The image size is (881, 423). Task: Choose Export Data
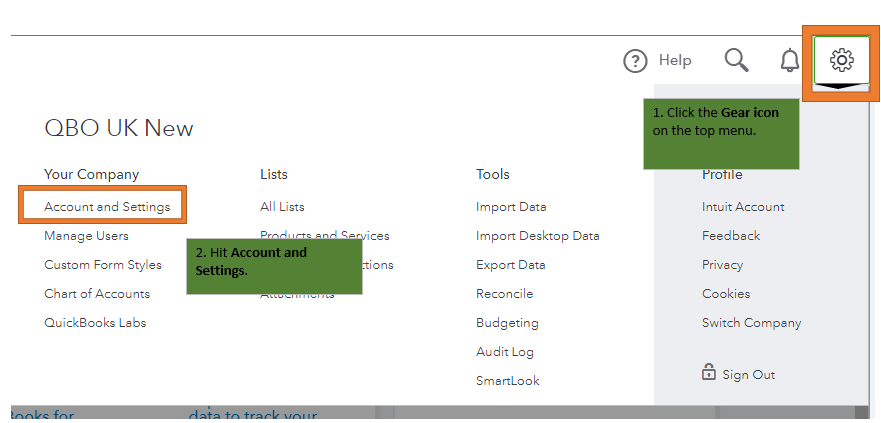(x=511, y=265)
